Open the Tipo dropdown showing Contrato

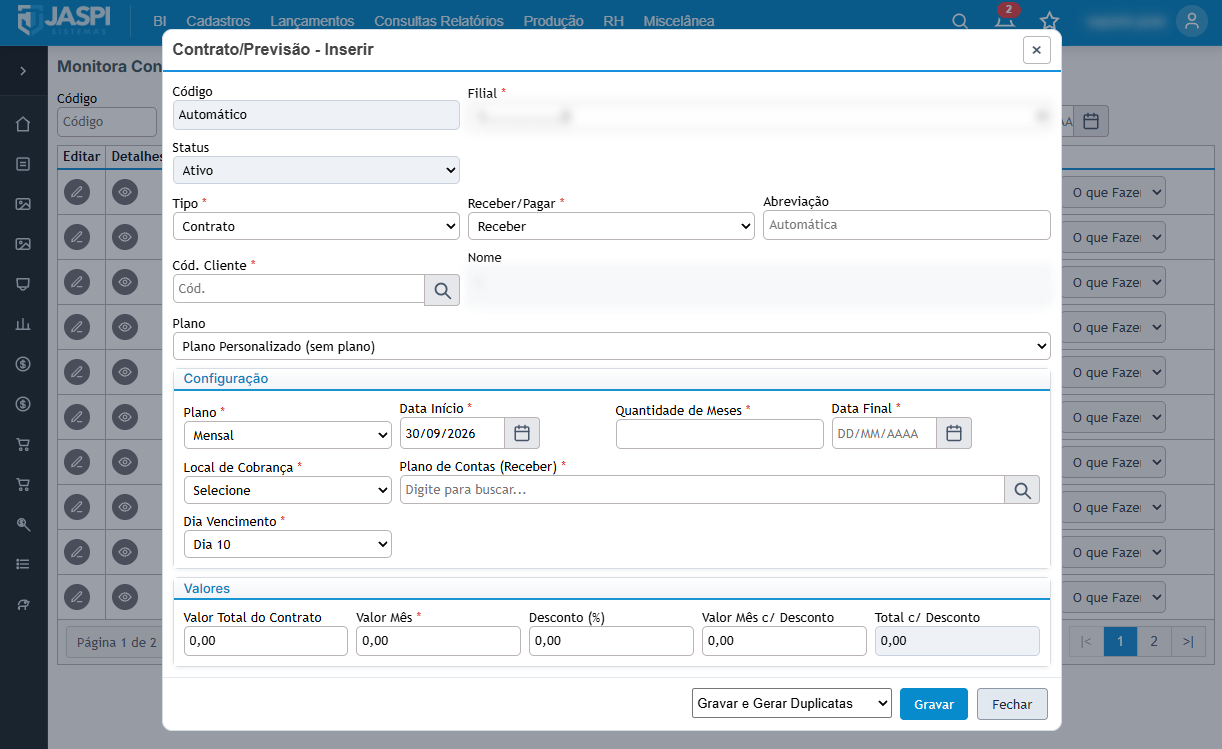(x=316, y=226)
